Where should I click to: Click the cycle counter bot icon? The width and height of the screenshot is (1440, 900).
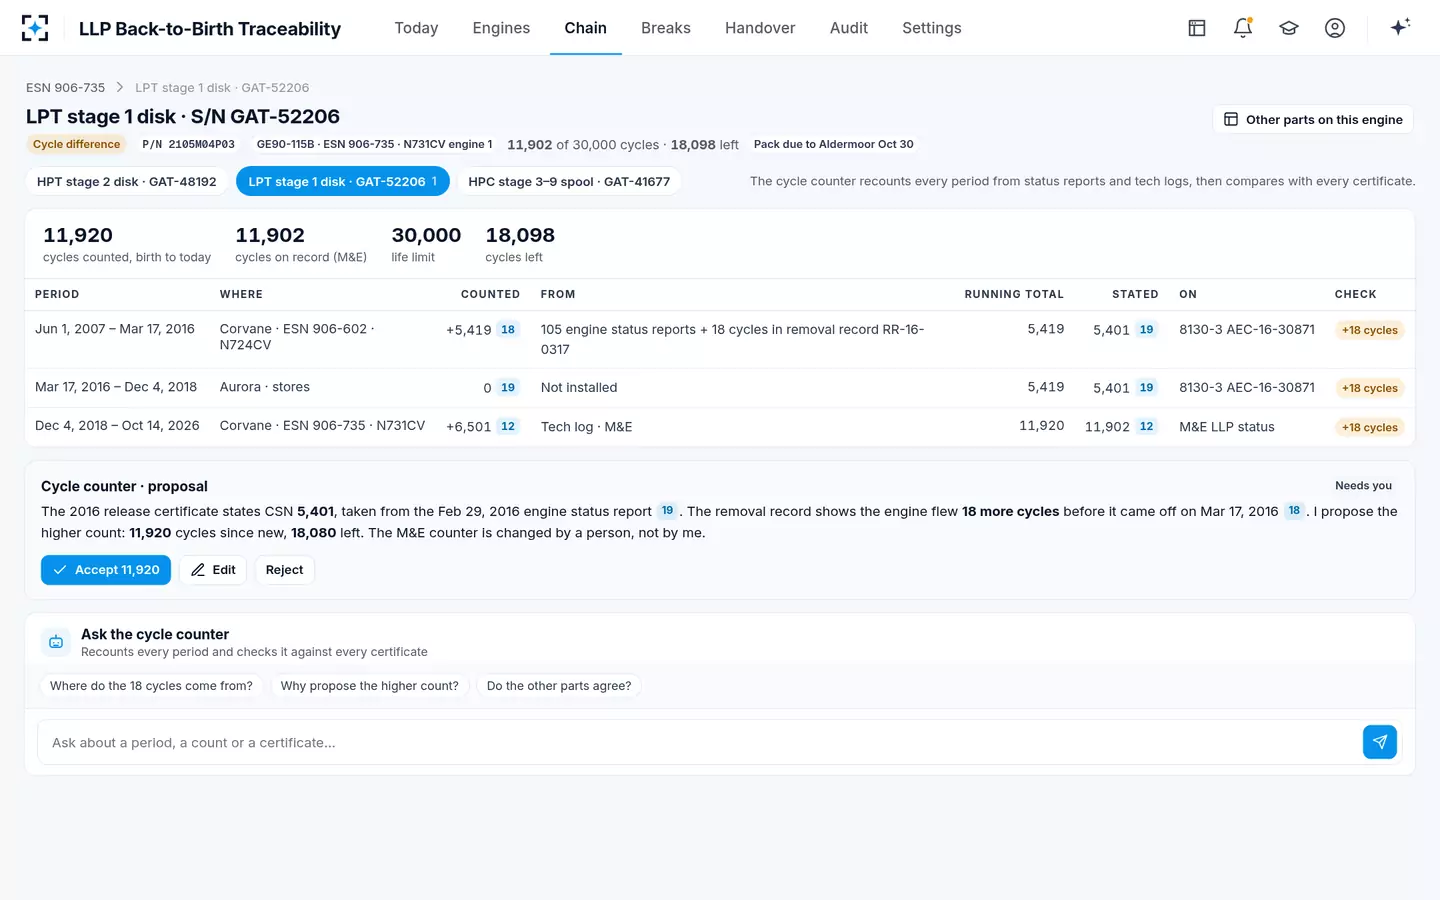tap(56, 642)
